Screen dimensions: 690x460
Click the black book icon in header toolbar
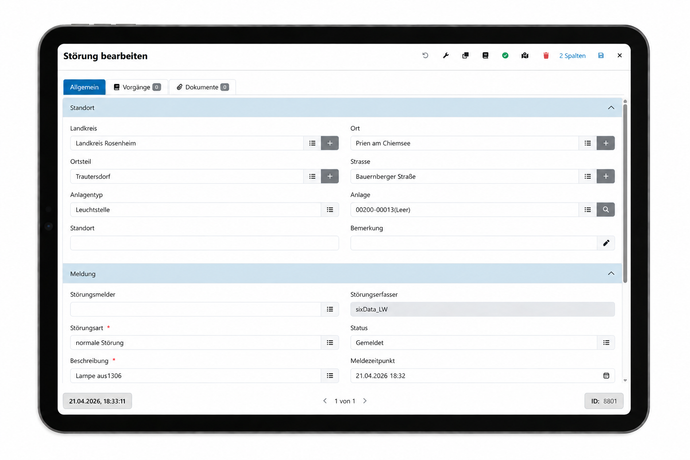(x=485, y=55)
